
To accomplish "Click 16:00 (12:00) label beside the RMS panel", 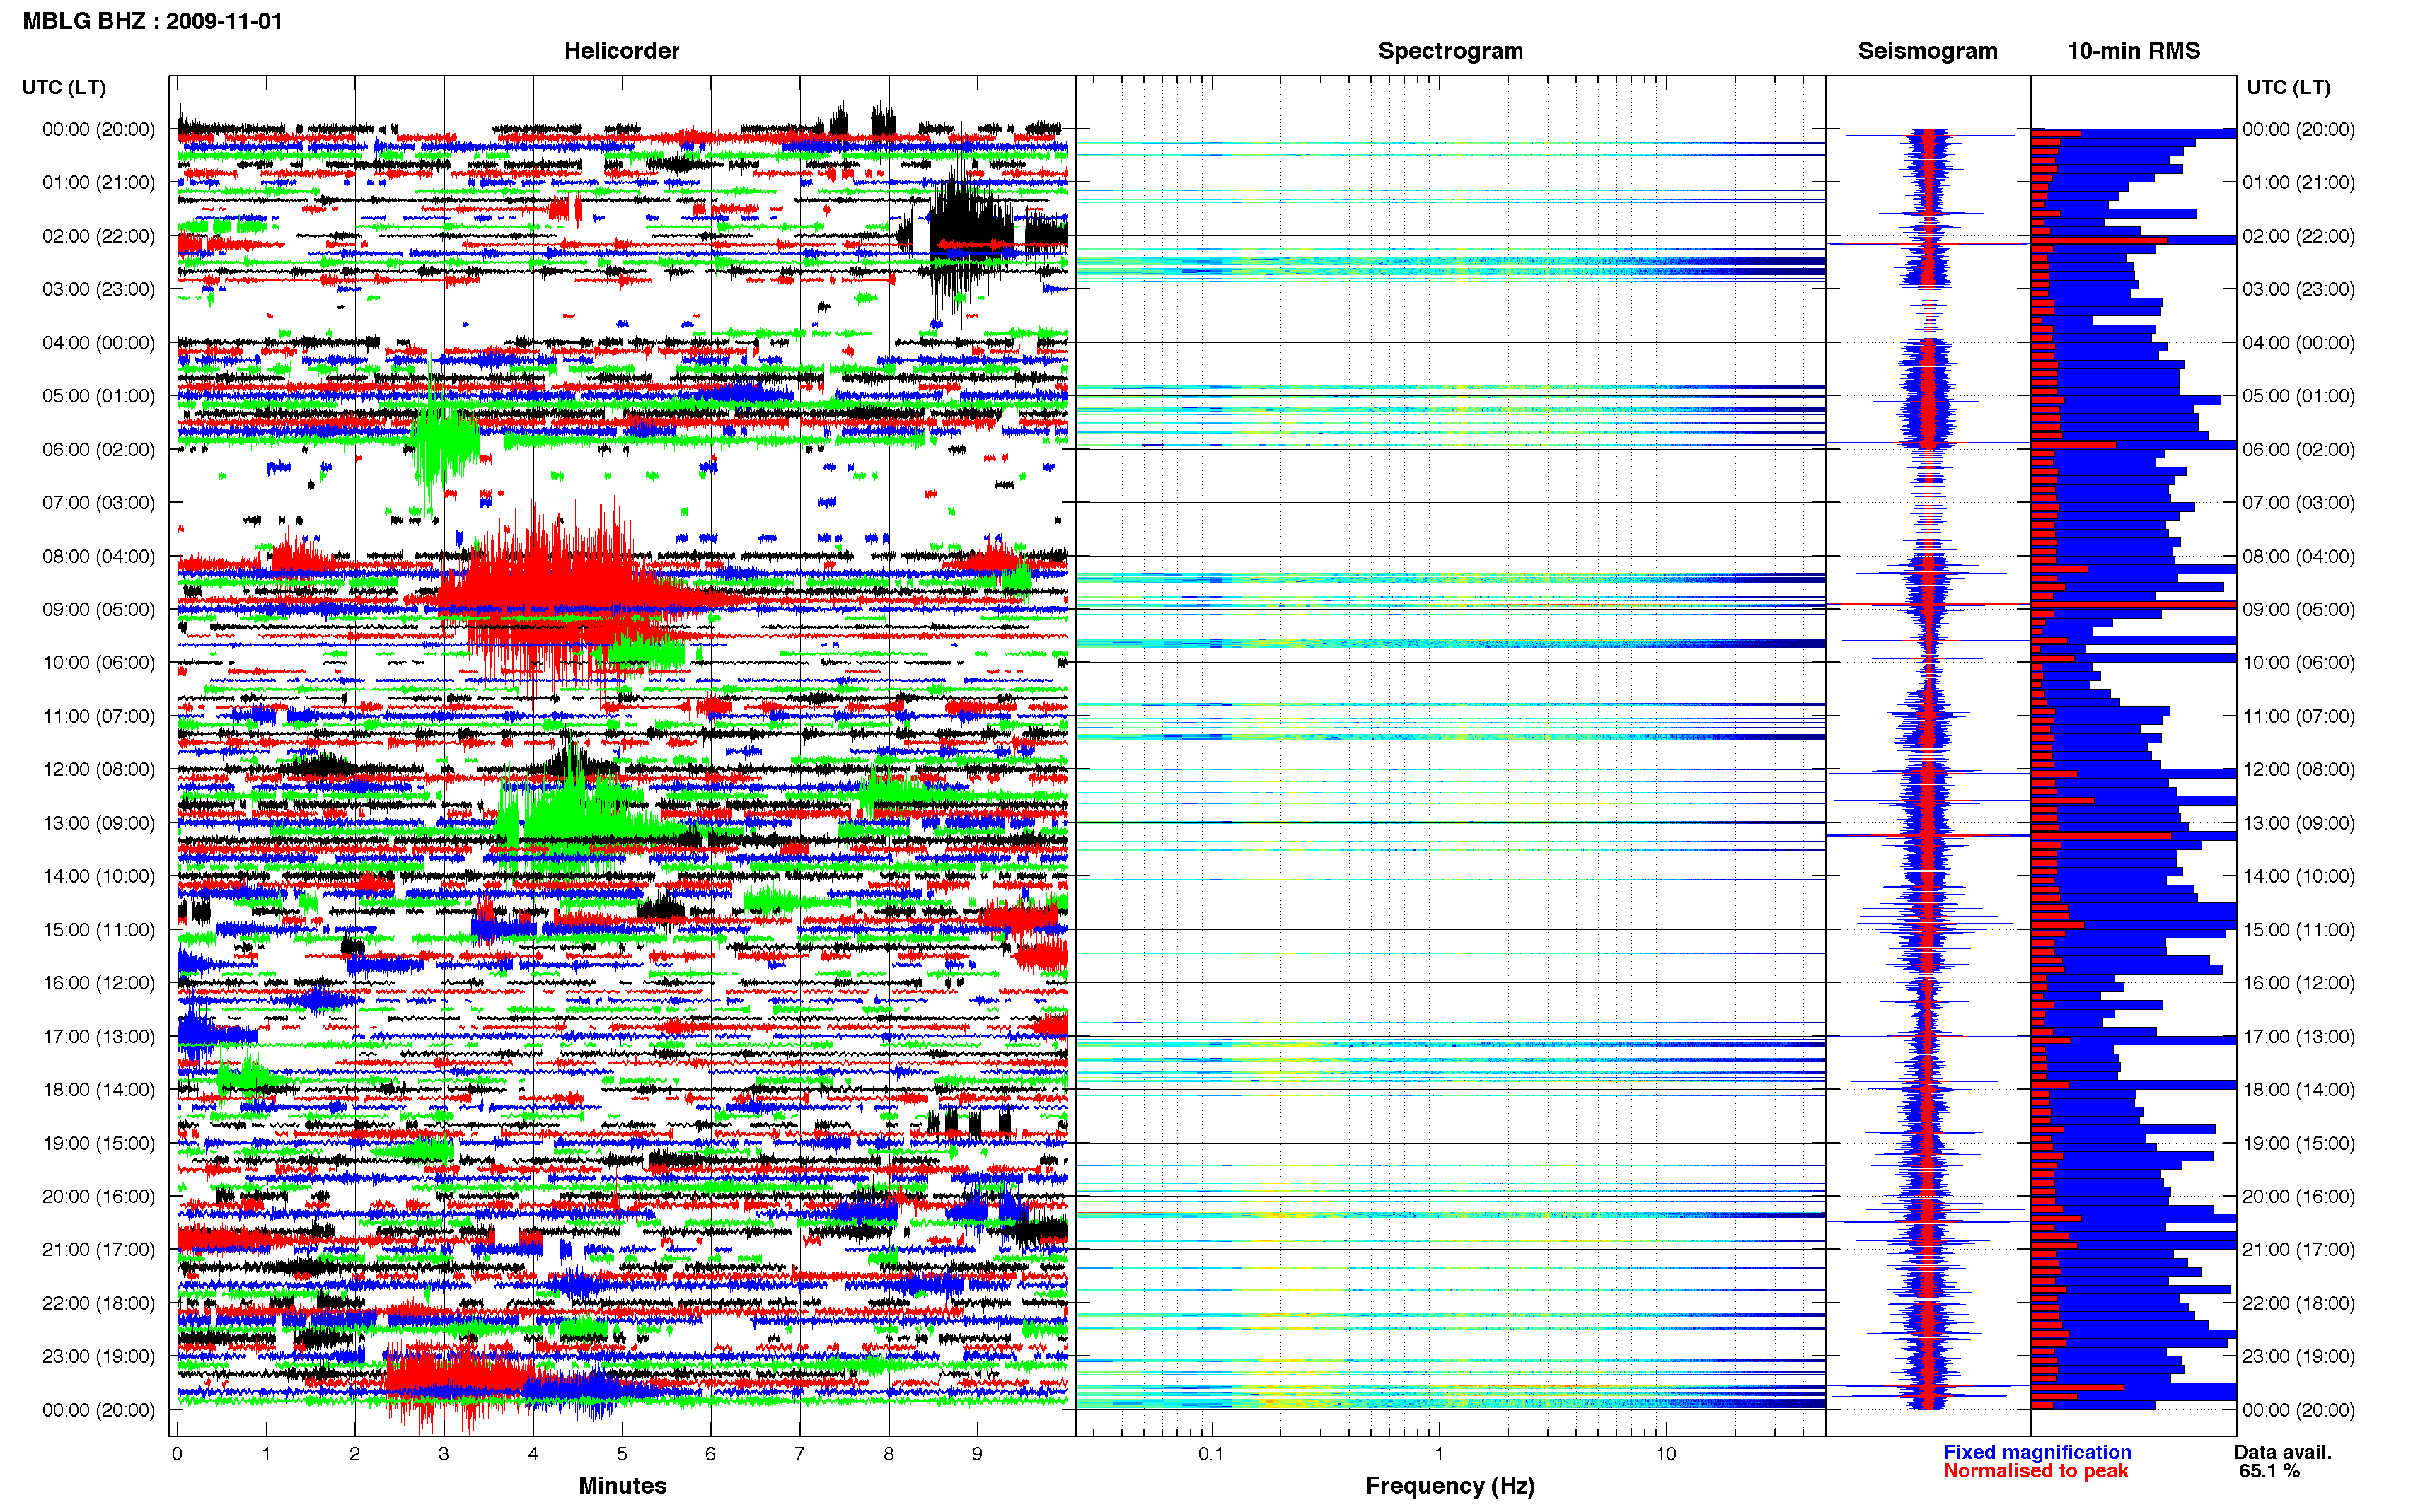I will click(x=2299, y=983).
